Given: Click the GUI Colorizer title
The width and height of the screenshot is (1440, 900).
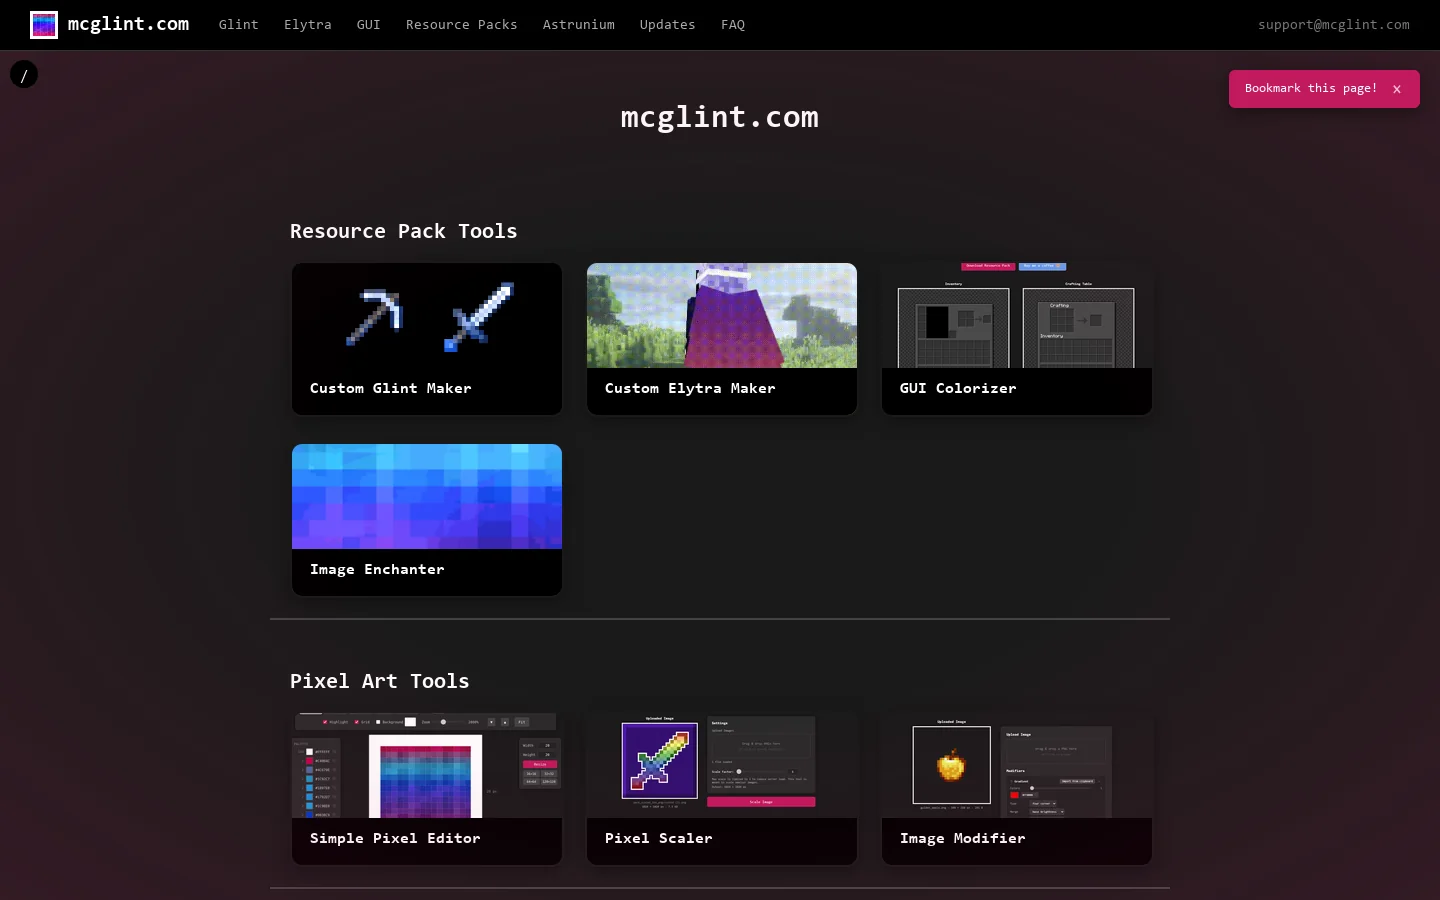Looking at the screenshot, I should (x=958, y=389).
